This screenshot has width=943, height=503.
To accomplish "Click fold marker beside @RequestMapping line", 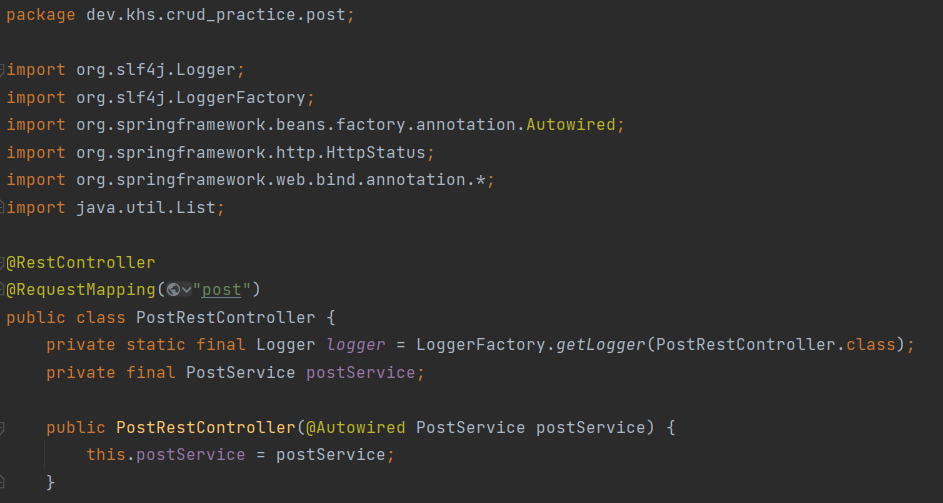I will coord(2,290).
